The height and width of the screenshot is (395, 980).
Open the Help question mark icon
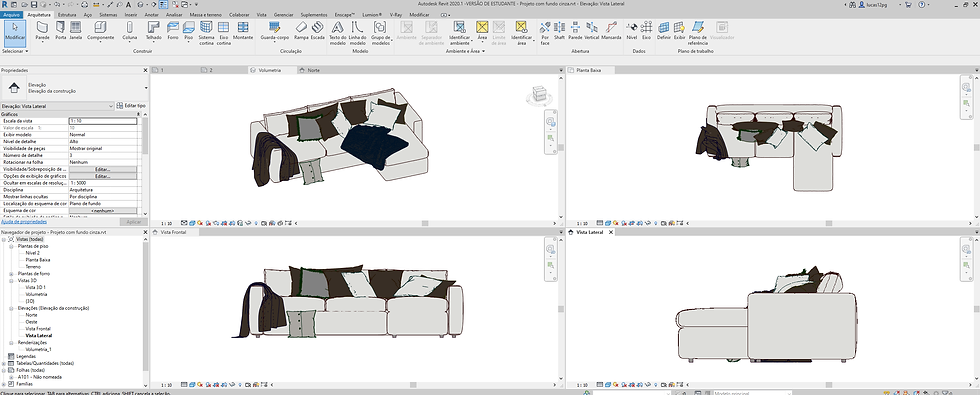click(x=921, y=4)
